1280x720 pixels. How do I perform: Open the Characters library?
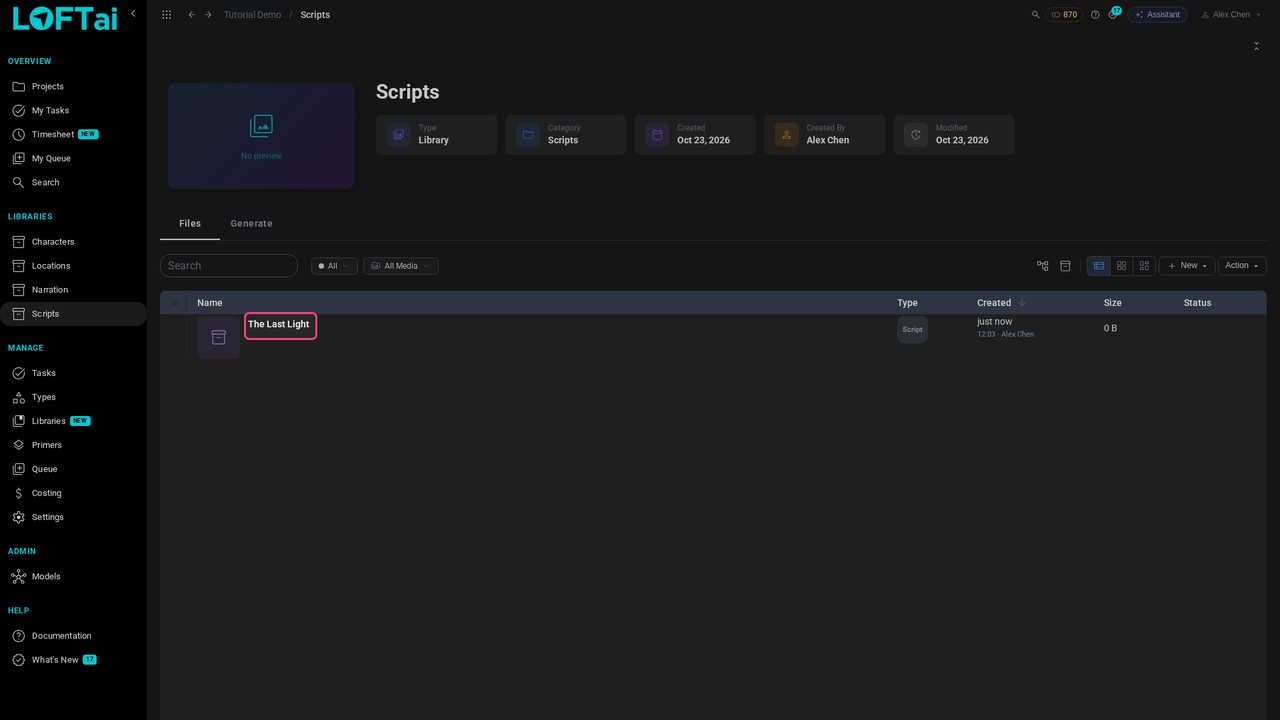73,242
